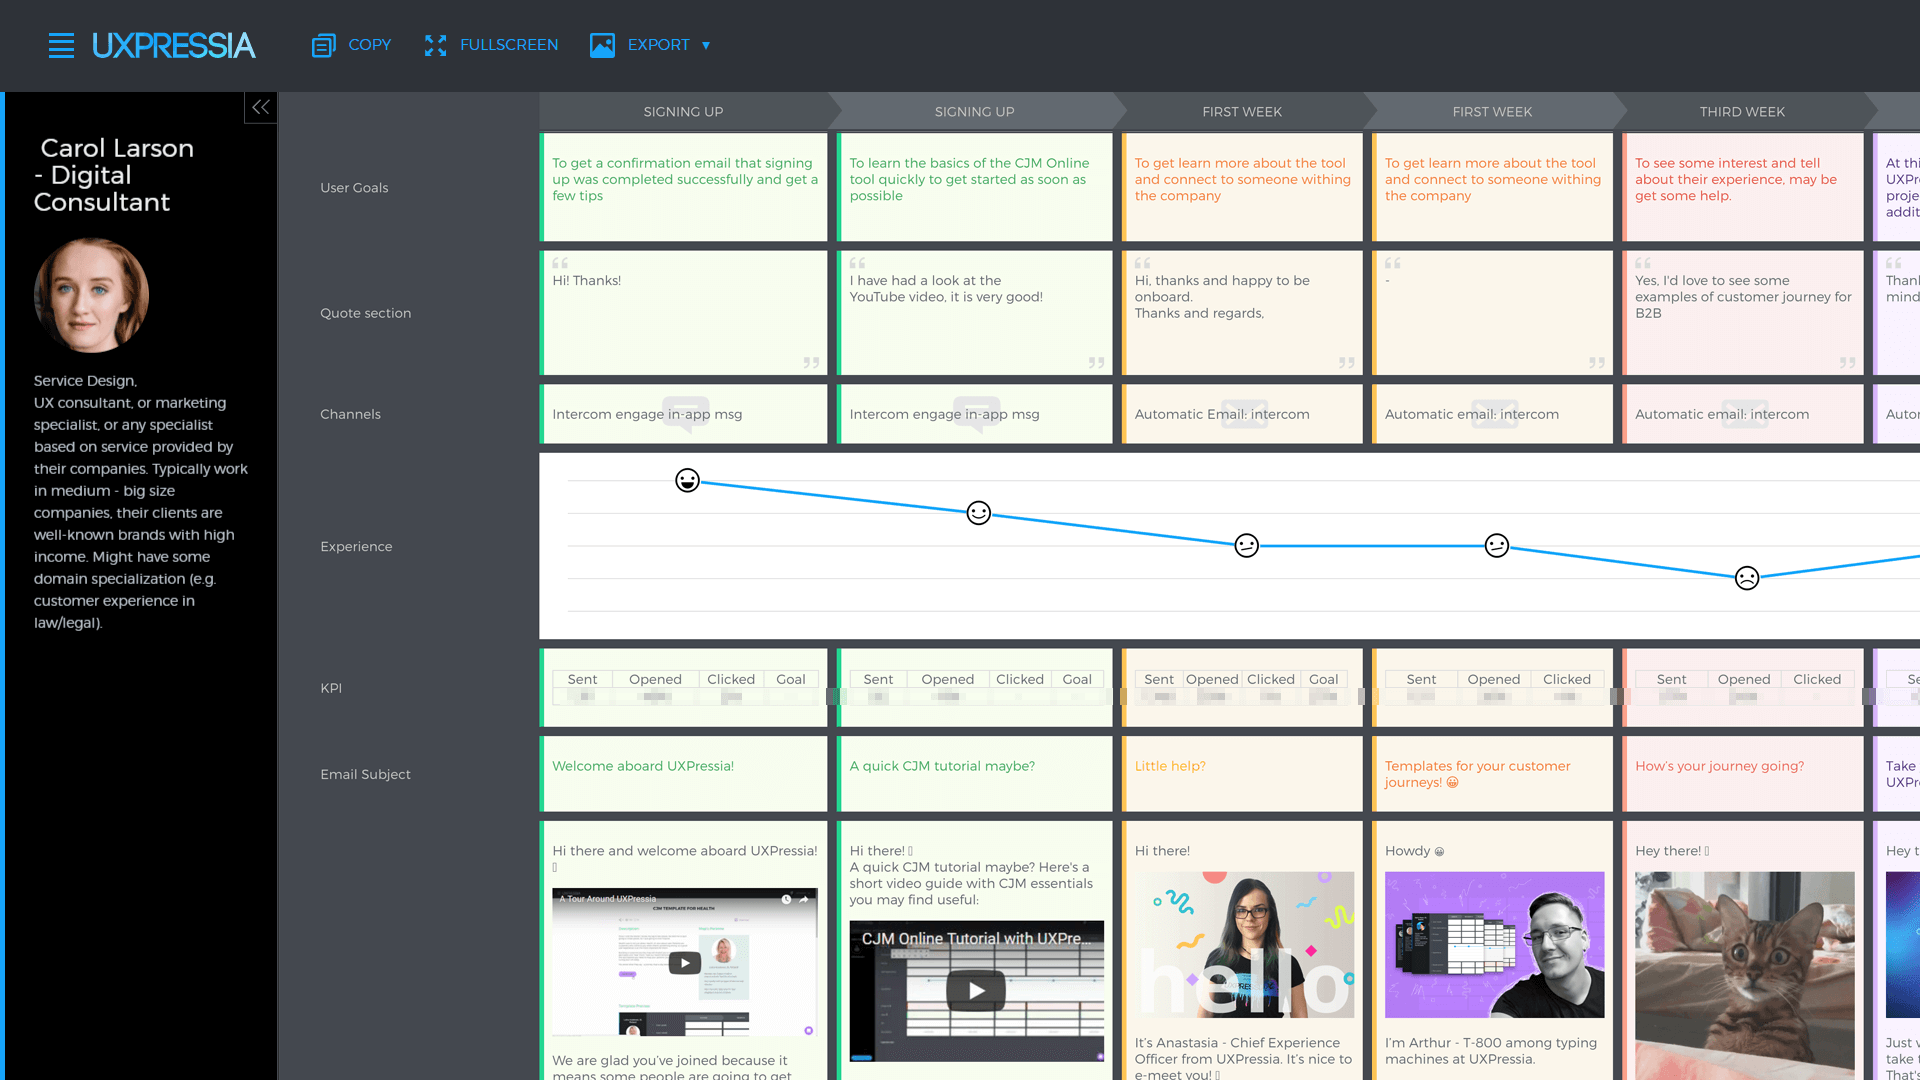Click 'Goal' in first KPI table

point(790,679)
